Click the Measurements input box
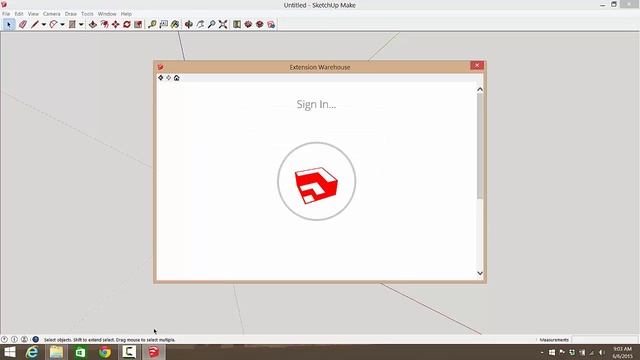Screen dimensions: 640x360 tap(604, 340)
